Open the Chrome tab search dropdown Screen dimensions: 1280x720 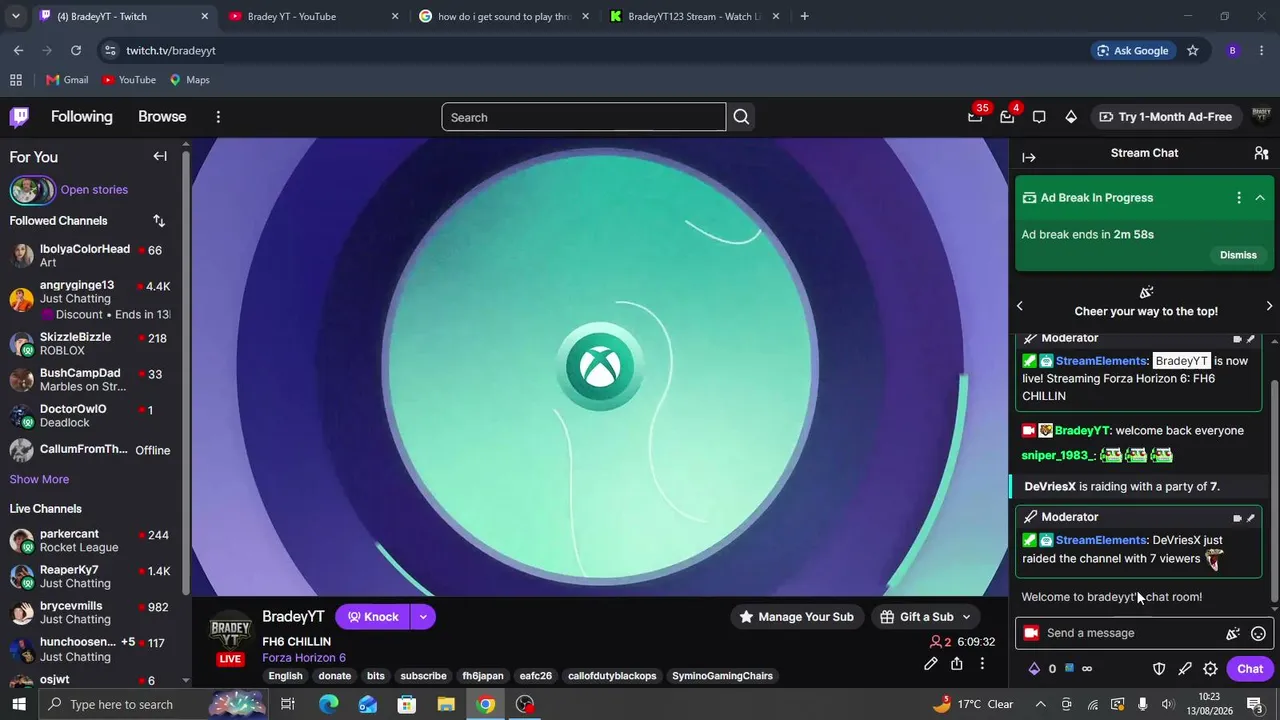pos(15,16)
